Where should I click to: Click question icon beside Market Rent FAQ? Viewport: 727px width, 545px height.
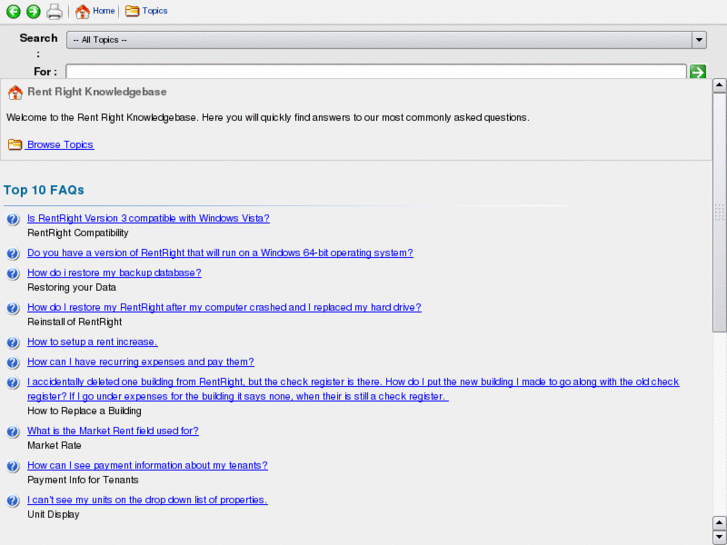click(x=13, y=431)
